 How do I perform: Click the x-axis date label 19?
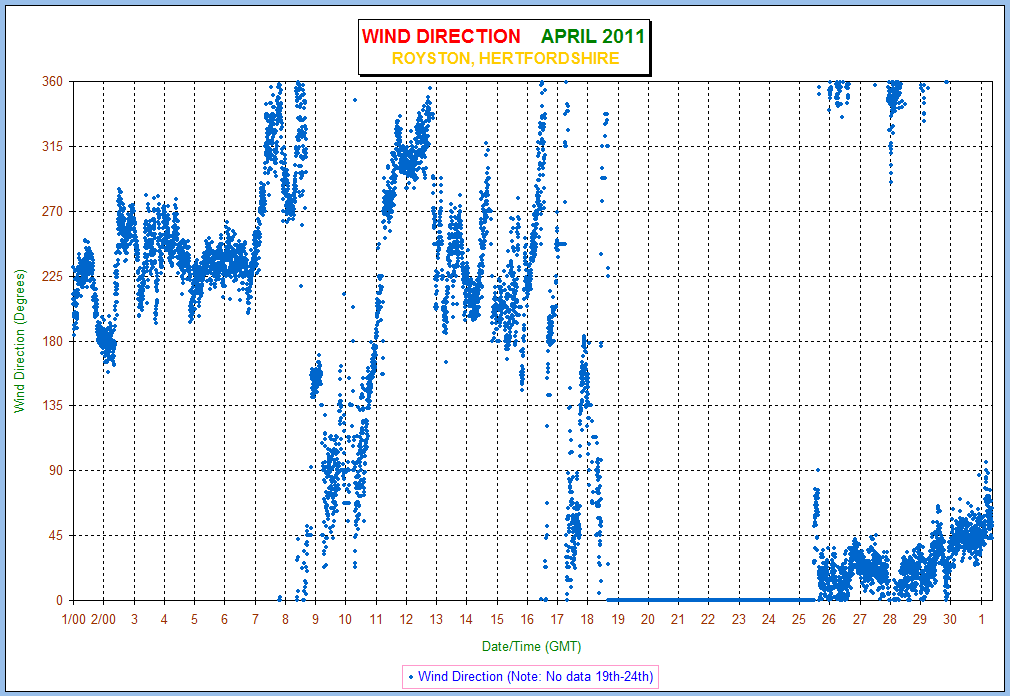[618, 619]
